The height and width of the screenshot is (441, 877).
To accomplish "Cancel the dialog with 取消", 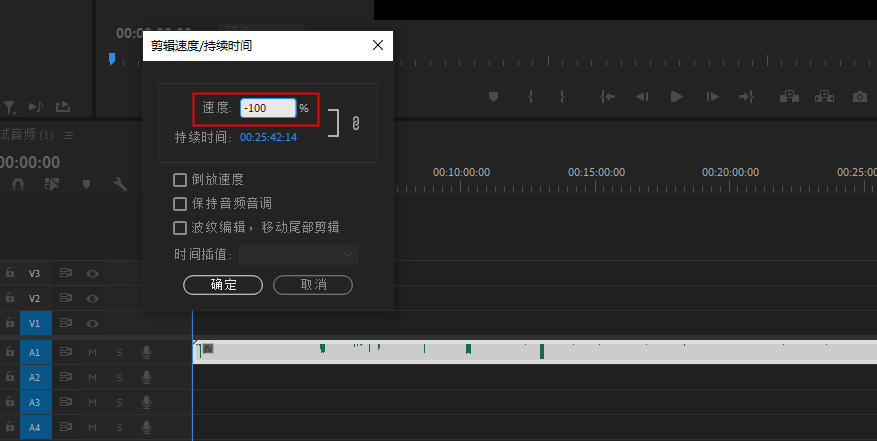I will click(x=313, y=285).
